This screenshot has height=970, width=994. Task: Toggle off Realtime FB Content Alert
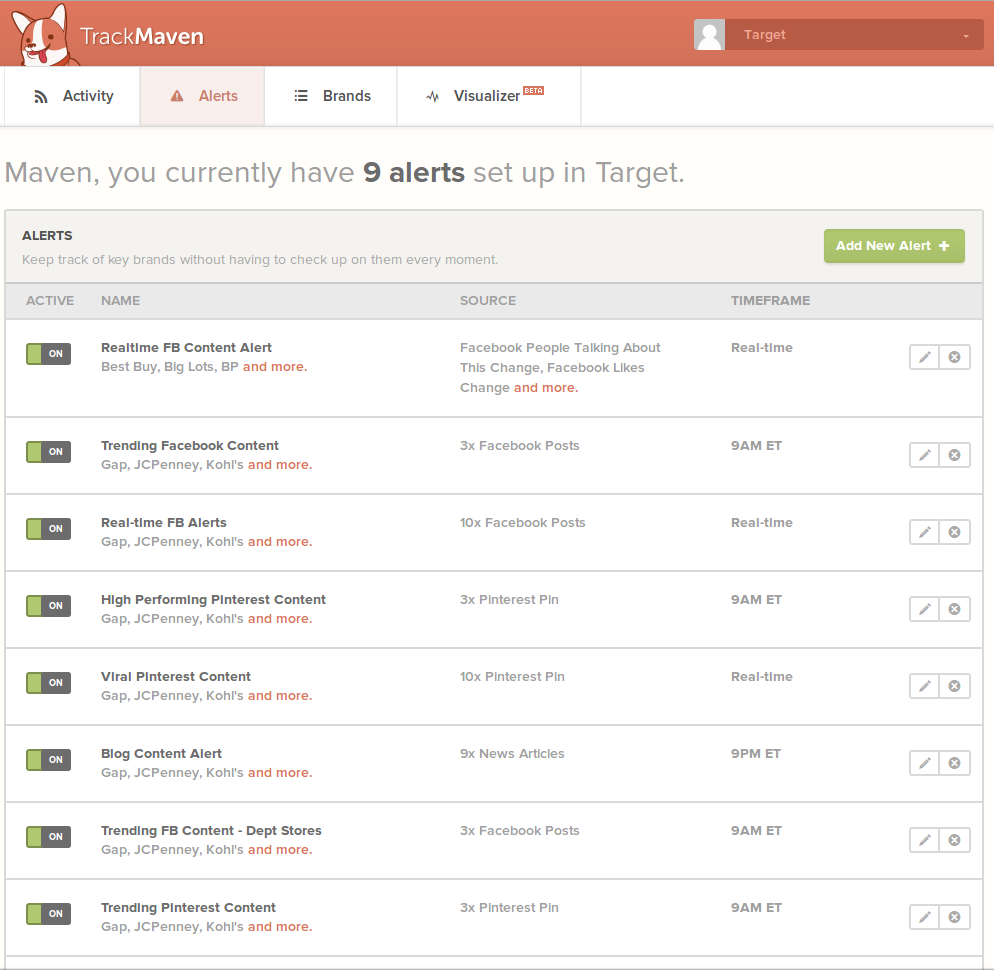[48, 354]
